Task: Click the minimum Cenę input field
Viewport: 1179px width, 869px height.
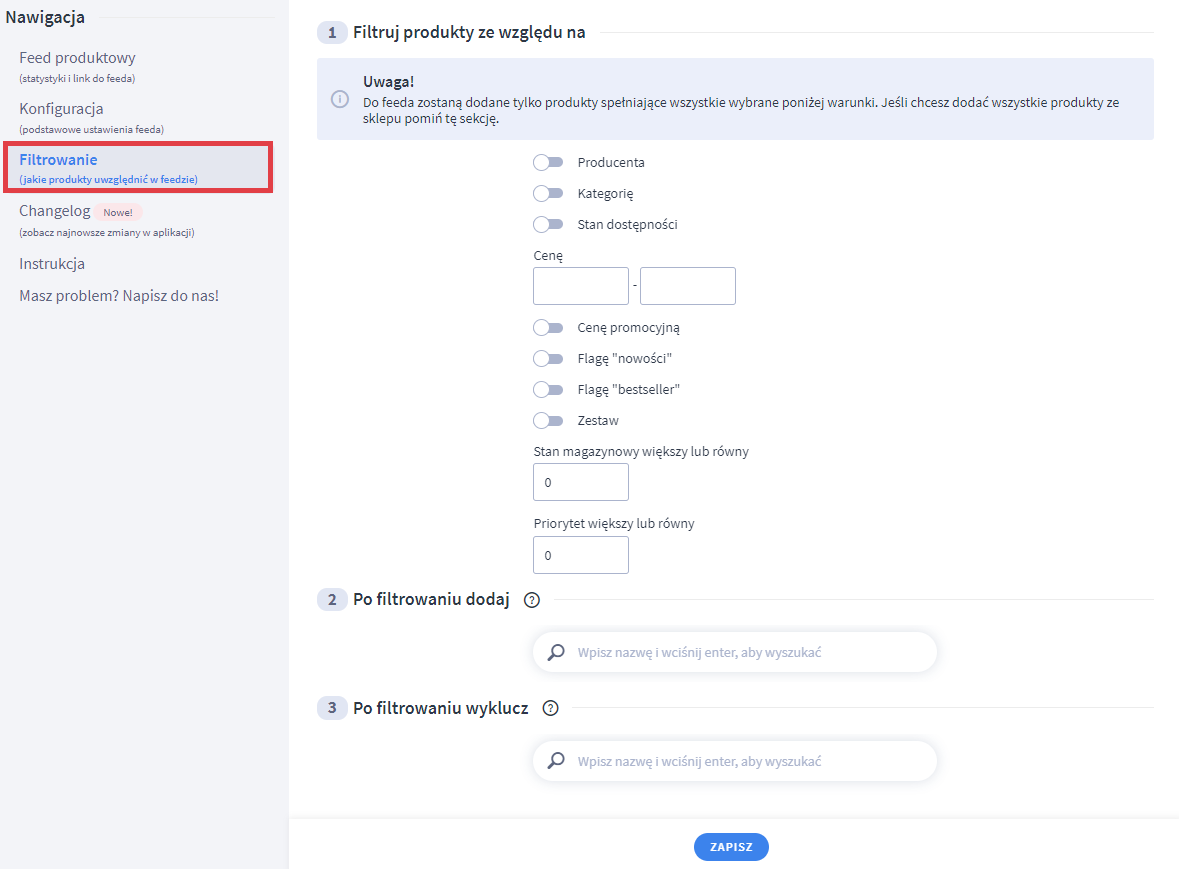Action: [581, 286]
